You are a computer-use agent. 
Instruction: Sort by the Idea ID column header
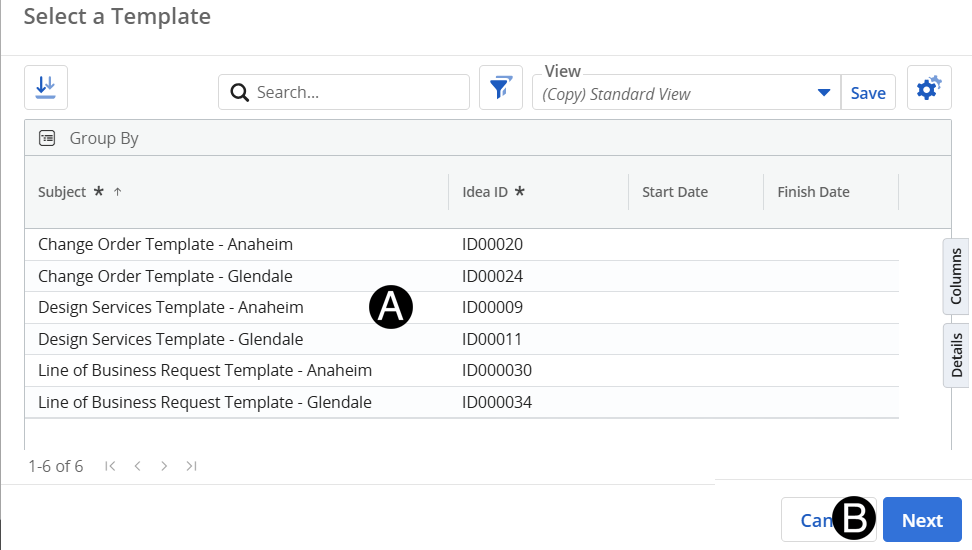(x=485, y=192)
